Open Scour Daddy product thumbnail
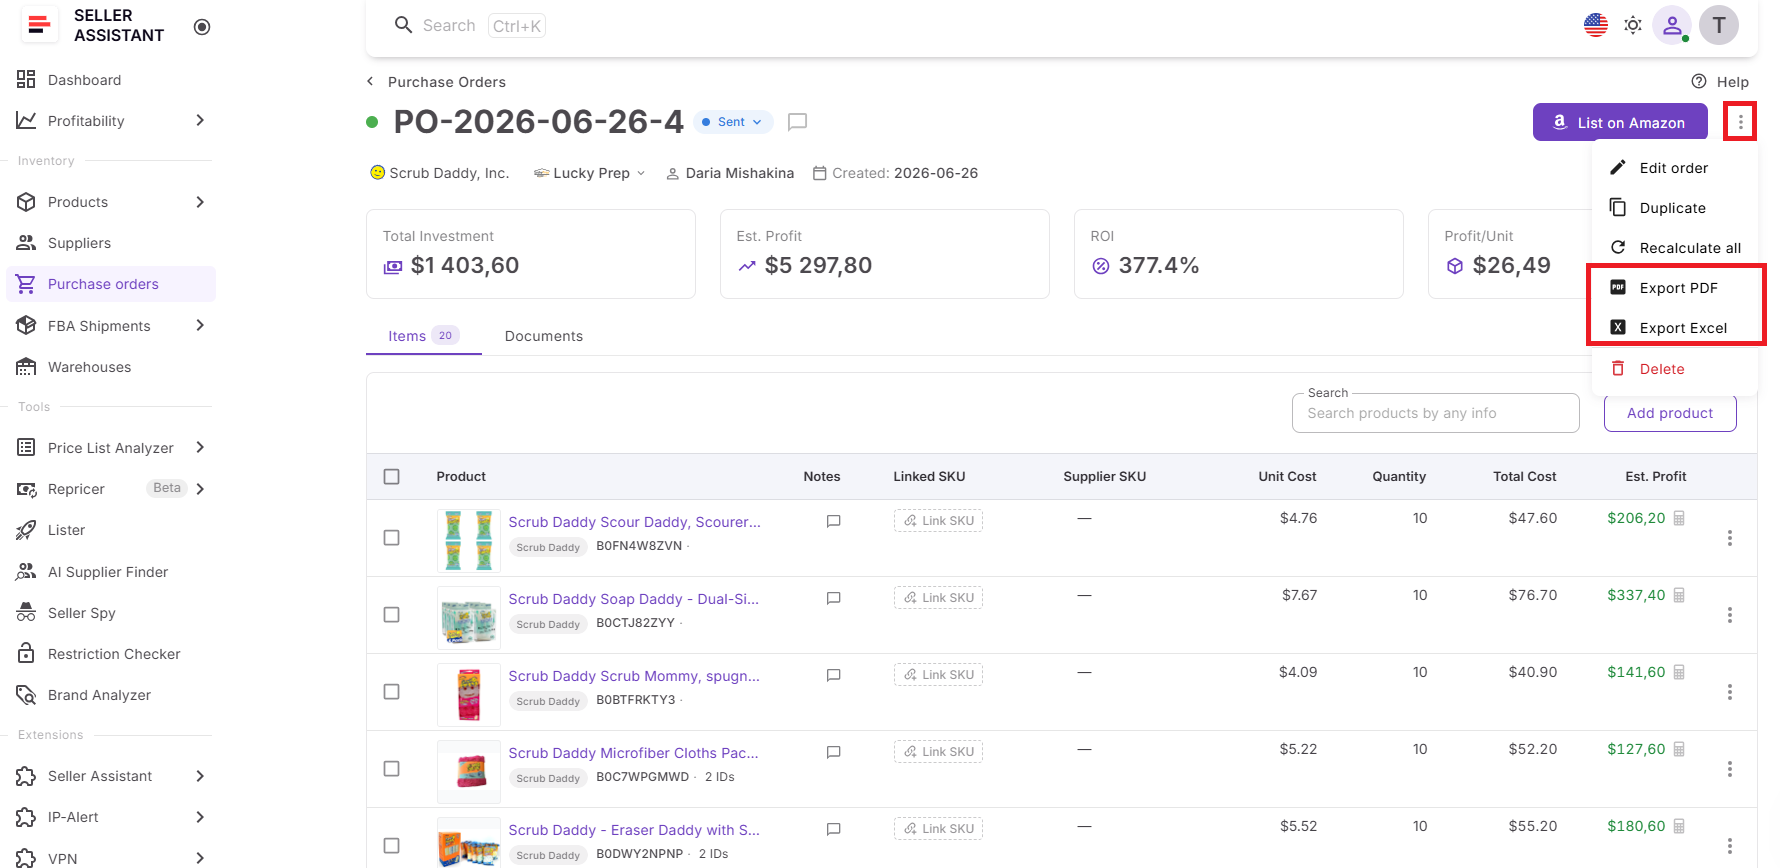 tap(469, 540)
